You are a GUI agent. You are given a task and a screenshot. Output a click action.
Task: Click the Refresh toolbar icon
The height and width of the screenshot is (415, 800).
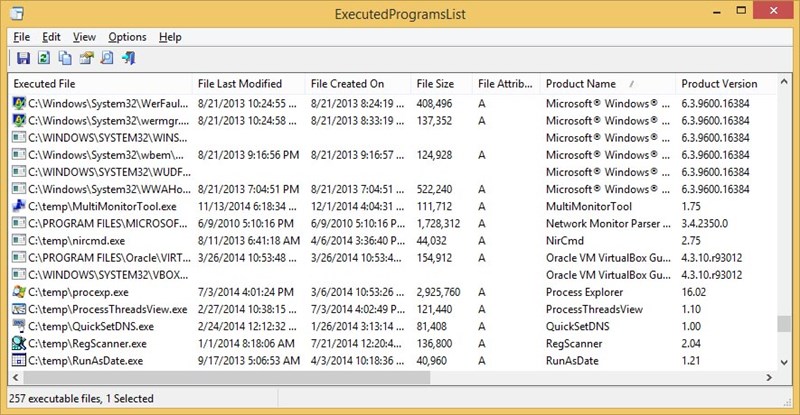[x=44, y=58]
